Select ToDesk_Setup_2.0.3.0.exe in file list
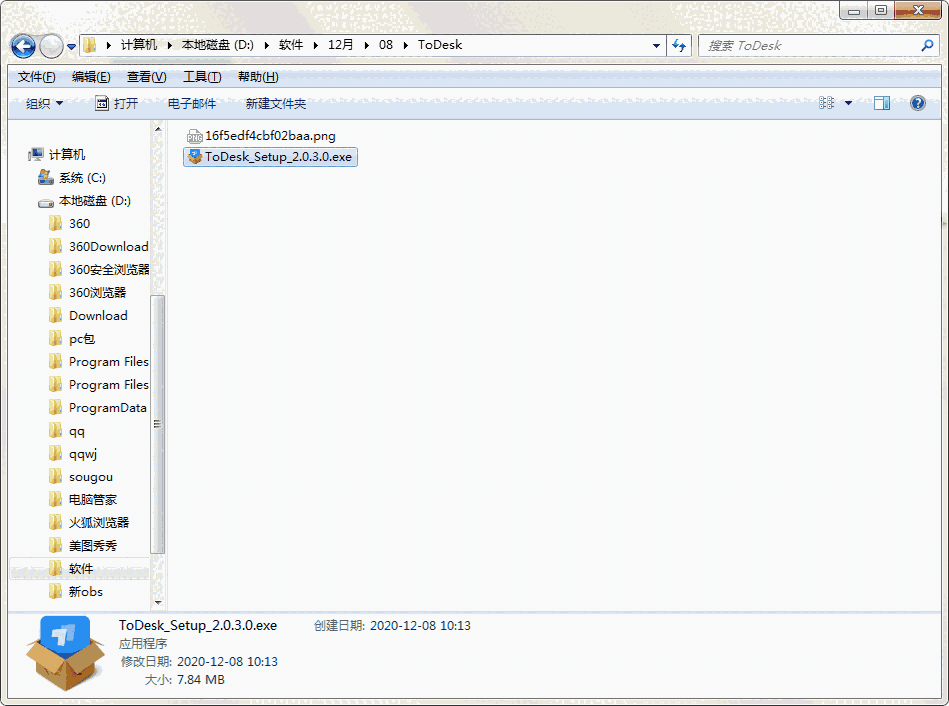The height and width of the screenshot is (706, 949). coord(270,157)
